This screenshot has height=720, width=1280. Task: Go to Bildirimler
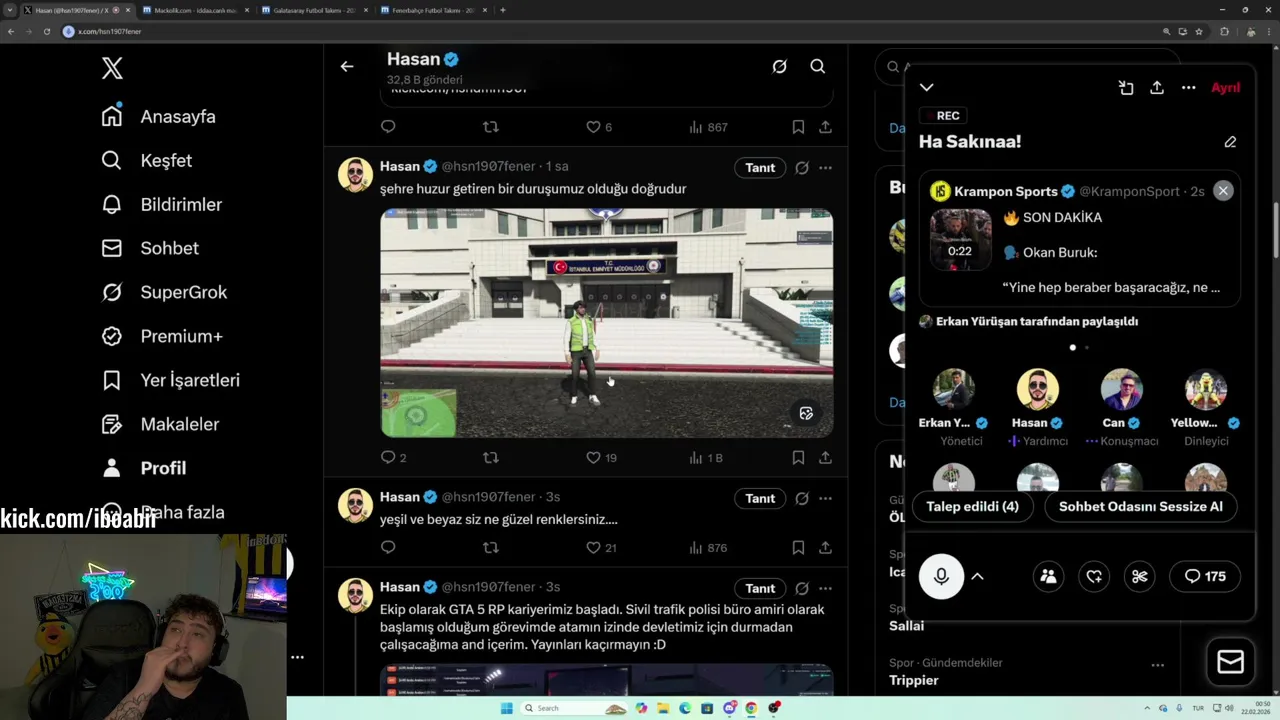pos(162,204)
